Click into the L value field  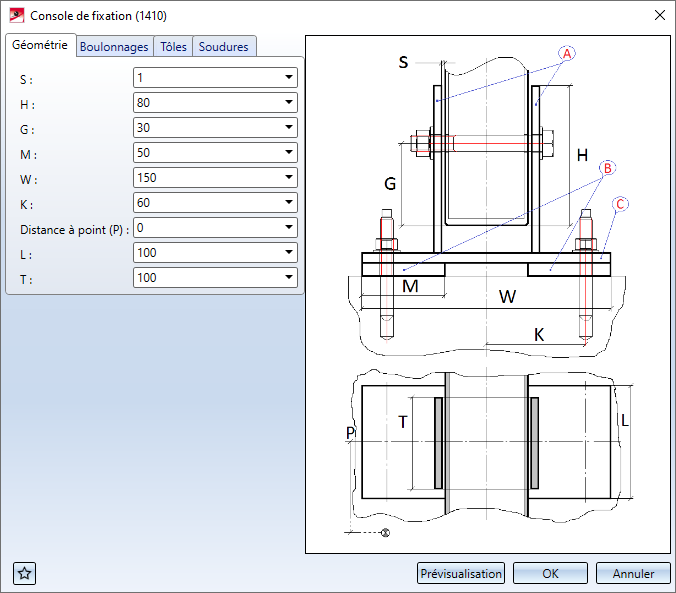pos(205,252)
